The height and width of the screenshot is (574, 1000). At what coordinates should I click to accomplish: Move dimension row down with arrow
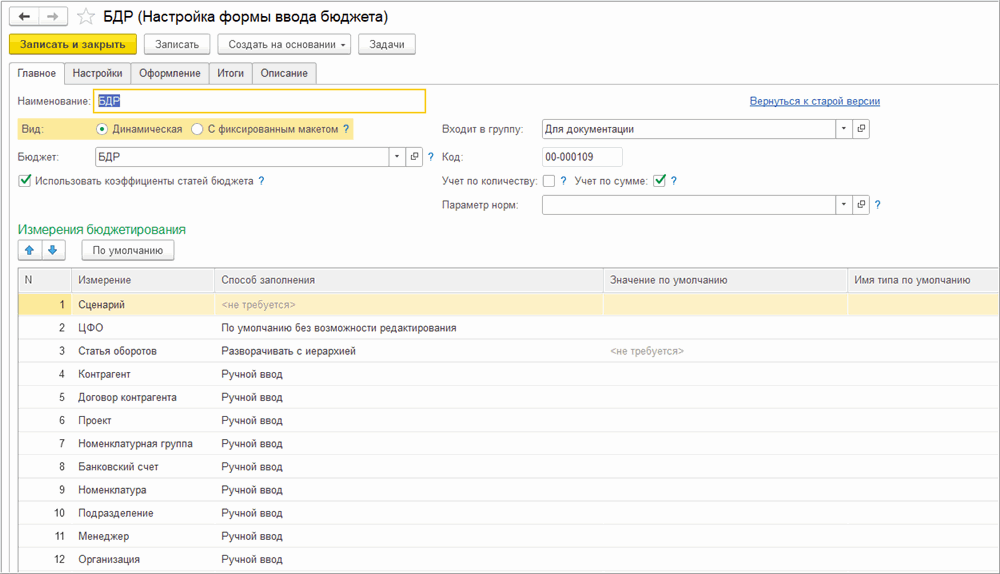(53, 250)
